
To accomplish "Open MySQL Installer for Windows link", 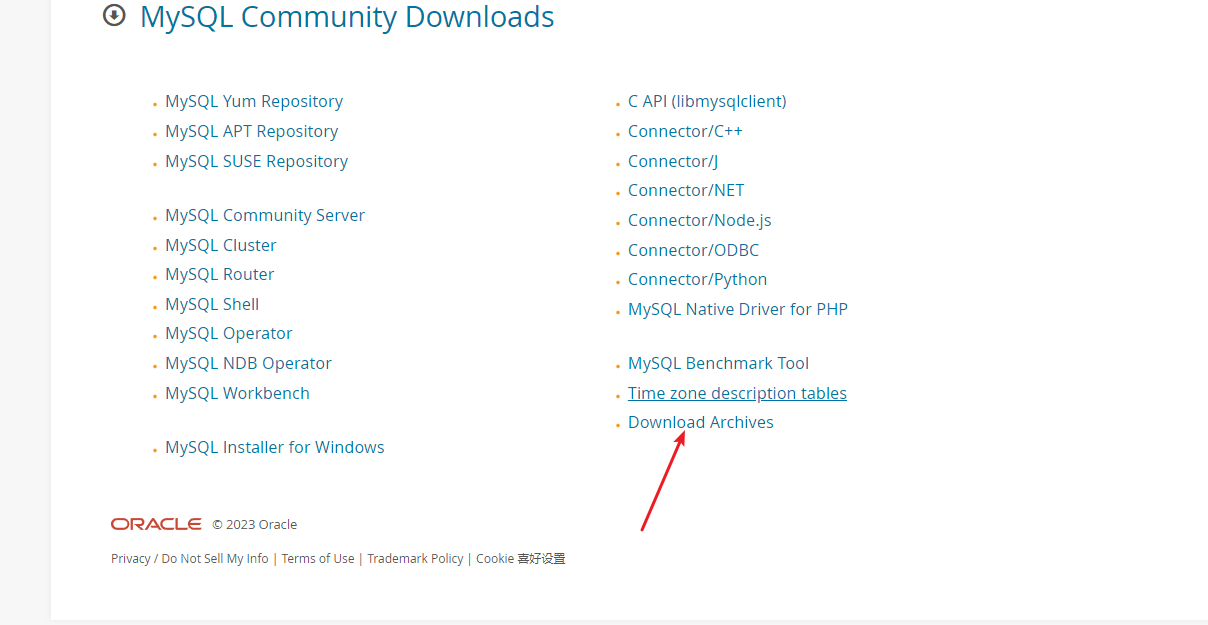I will coord(275,447).
